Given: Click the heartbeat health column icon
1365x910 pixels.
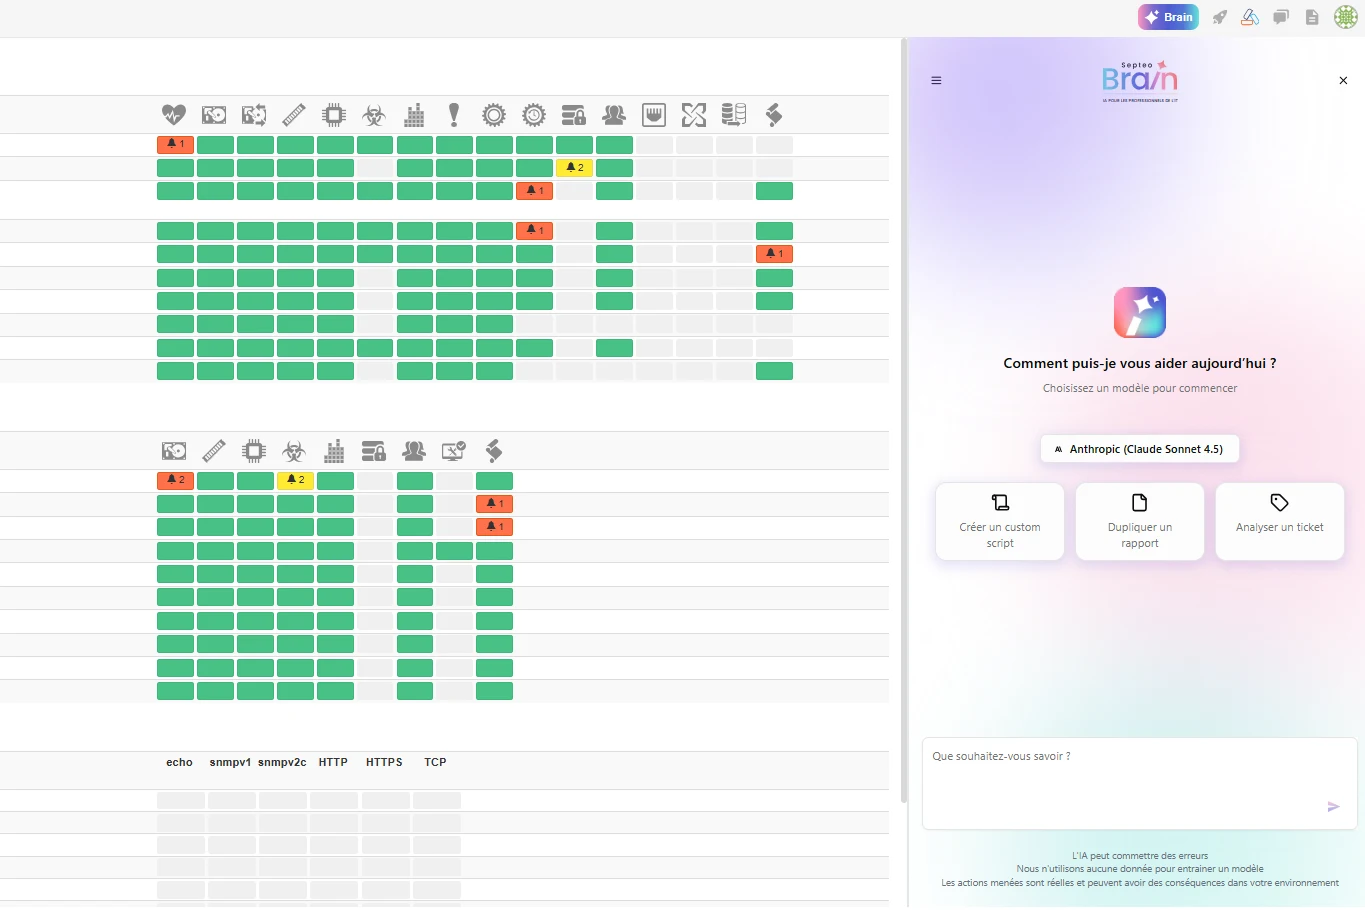Looking at the screenshot, I should [174, 115].
